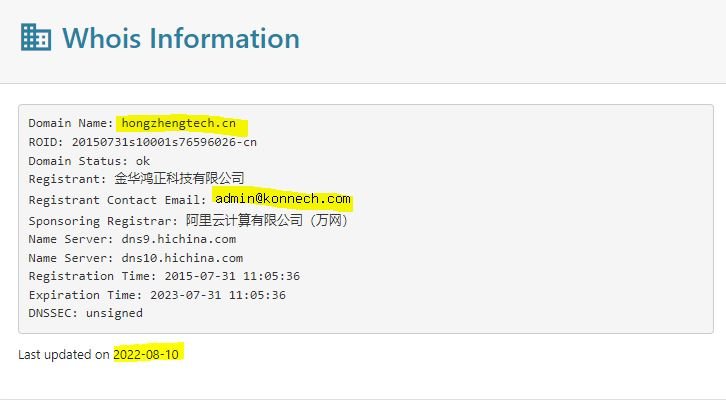Click the Registrant company name in Chinese

(179, 178)
